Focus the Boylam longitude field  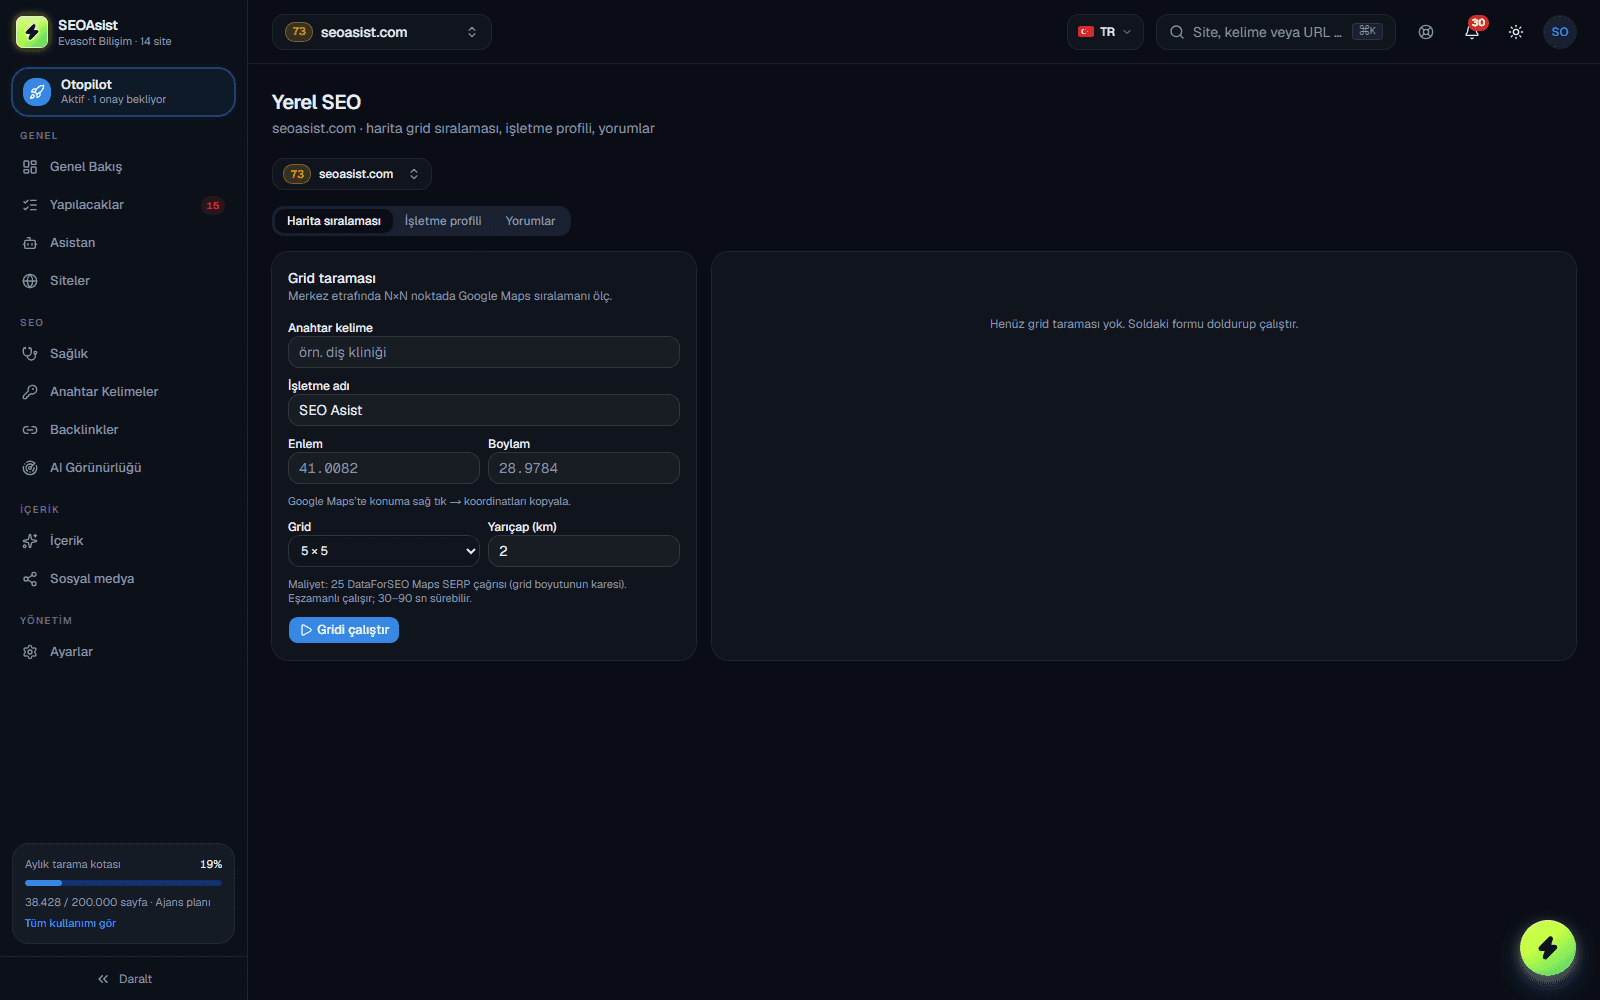(584, 468)
